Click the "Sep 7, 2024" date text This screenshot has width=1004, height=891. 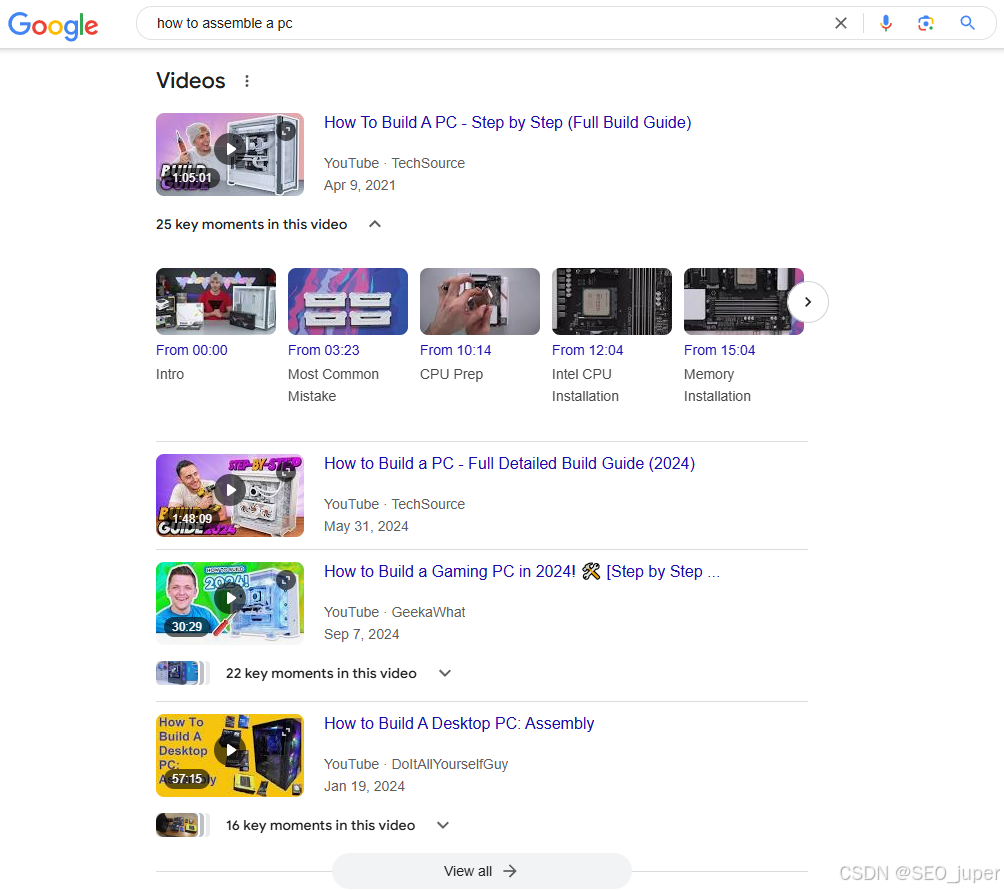point(362,634)
